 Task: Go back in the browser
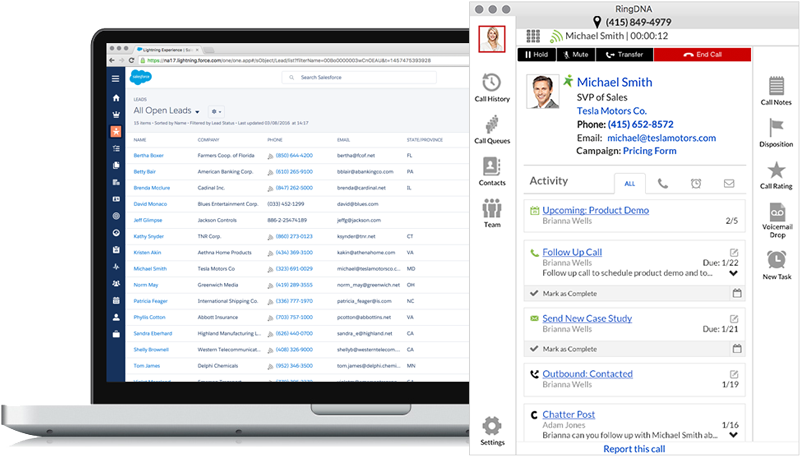click(x=112, y=60)
